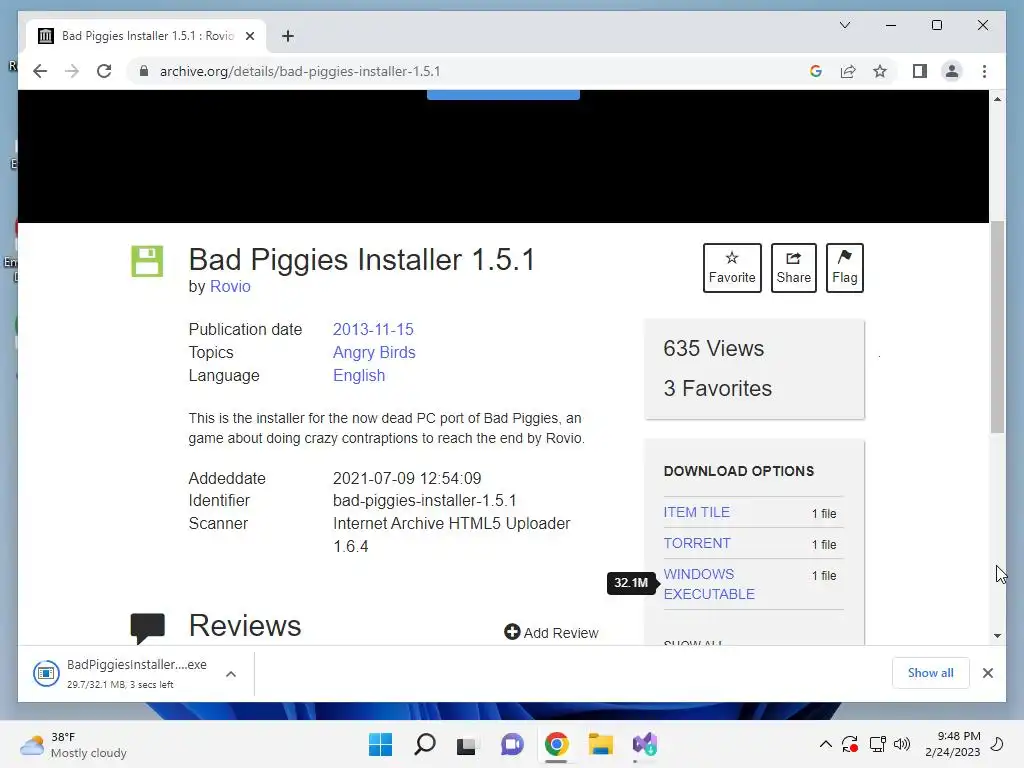Open the weather widget 38°F
1024x768 pixels.
coord(73,744)
